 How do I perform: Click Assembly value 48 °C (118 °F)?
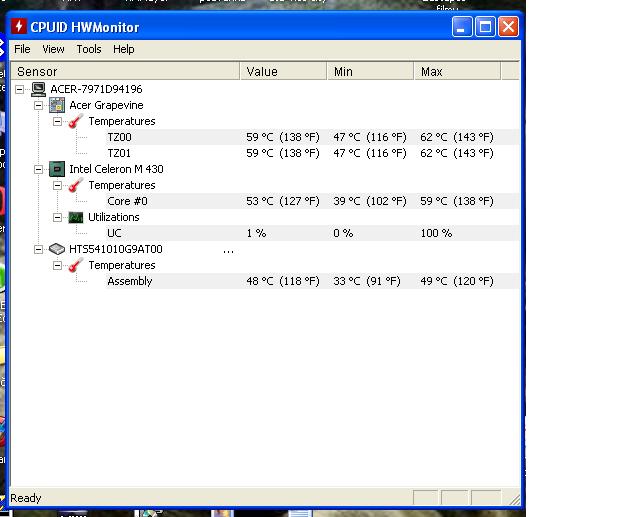(x=283, y=281)
